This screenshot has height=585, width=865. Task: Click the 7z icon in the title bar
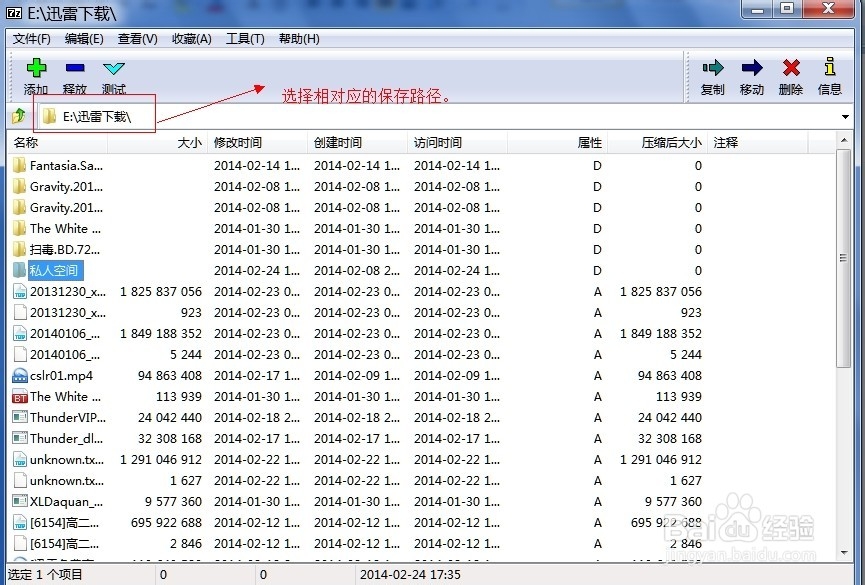[x=14, y=13]
